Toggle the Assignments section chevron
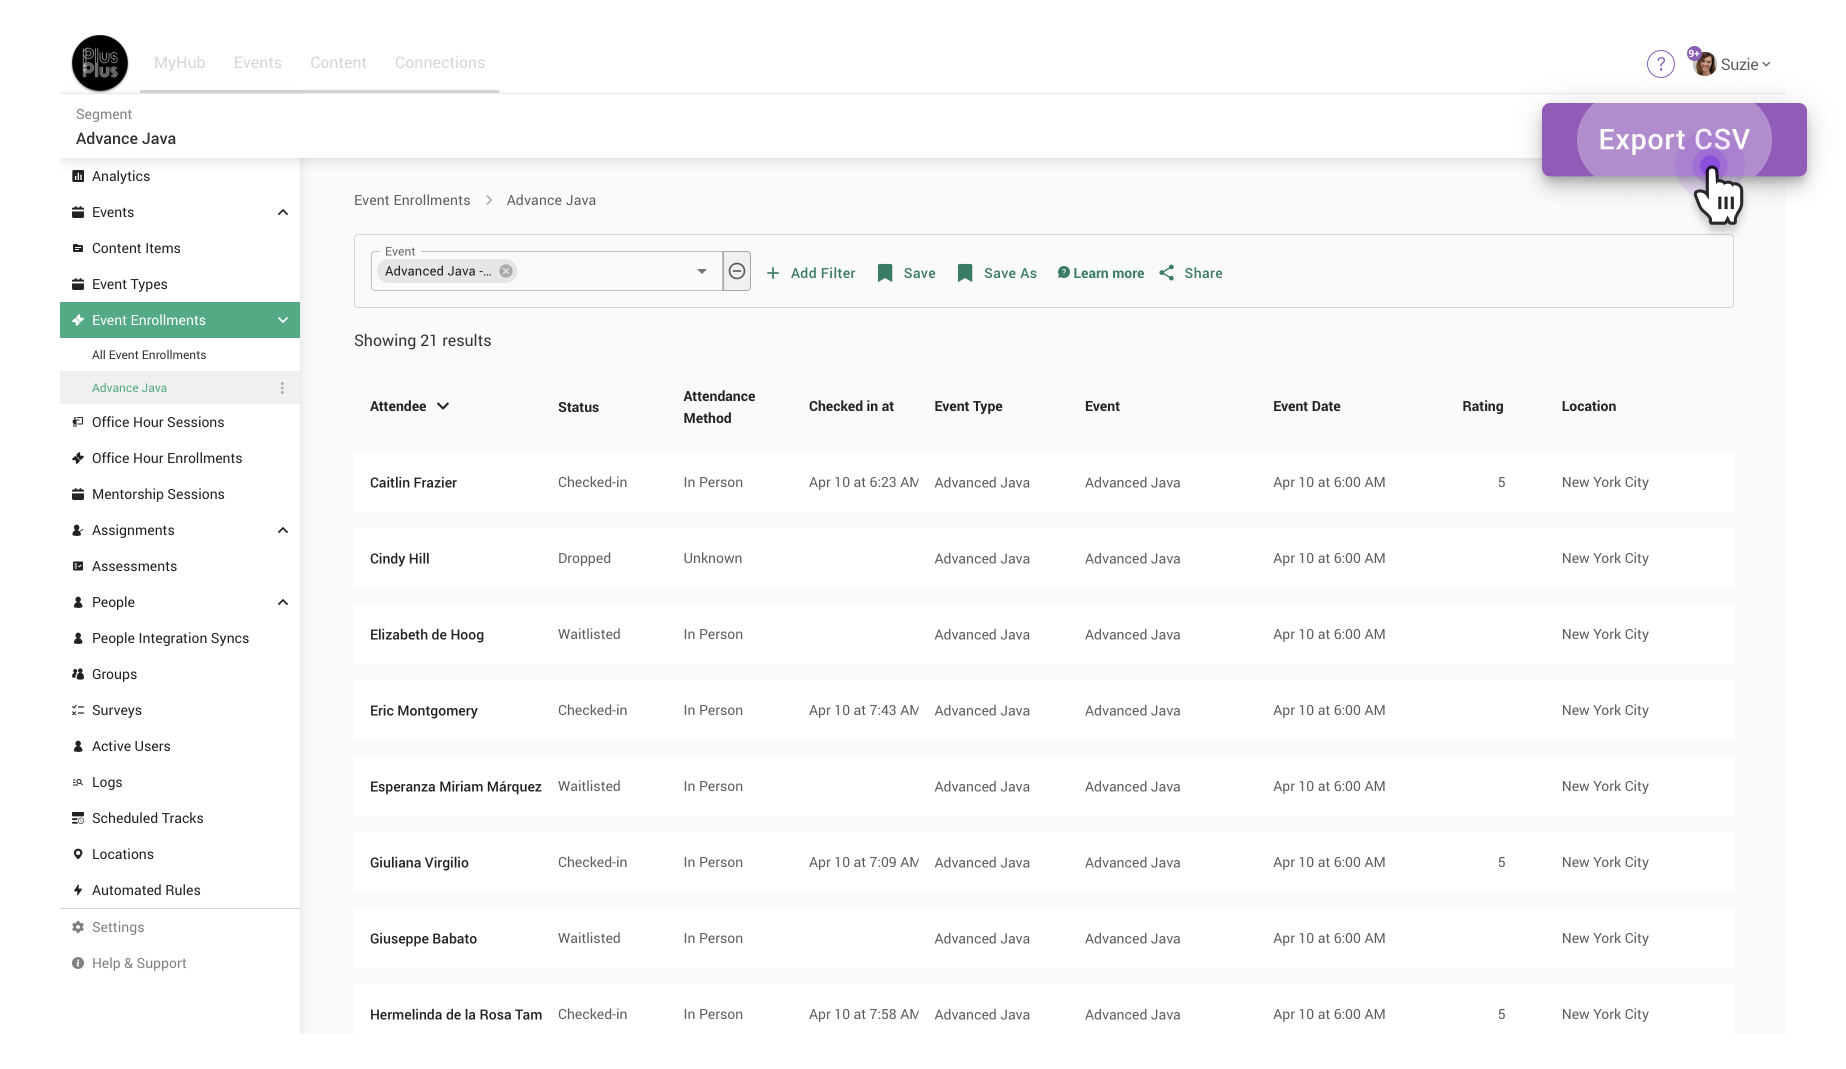This screenshot has height=1069, width=1846. click(283, 530)
